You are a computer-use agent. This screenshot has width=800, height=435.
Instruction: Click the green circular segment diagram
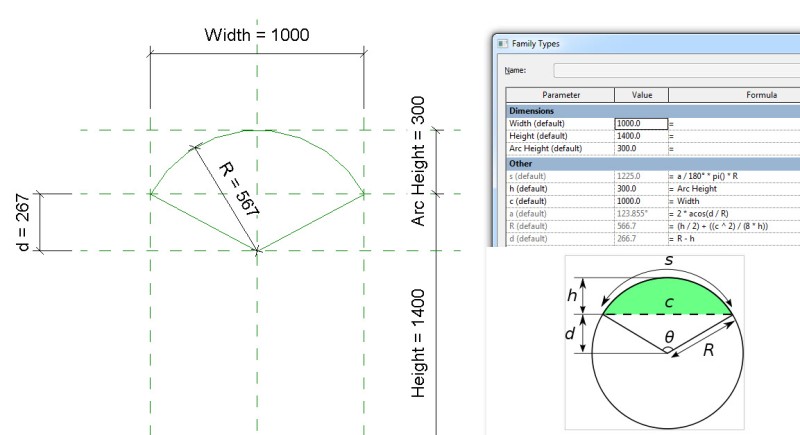click(x=668, y=297)
